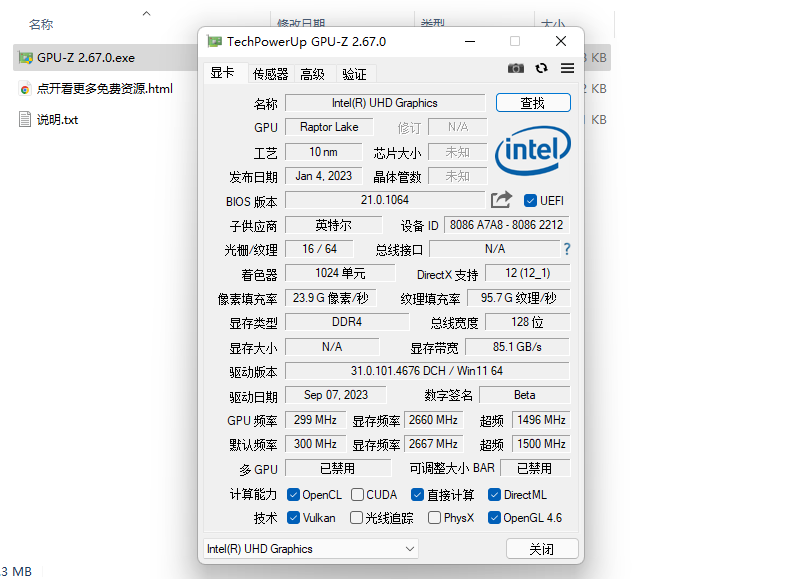Click the BIOS export share arrow icon
This screenshot has height=579, width=802.
coord(501,199)
